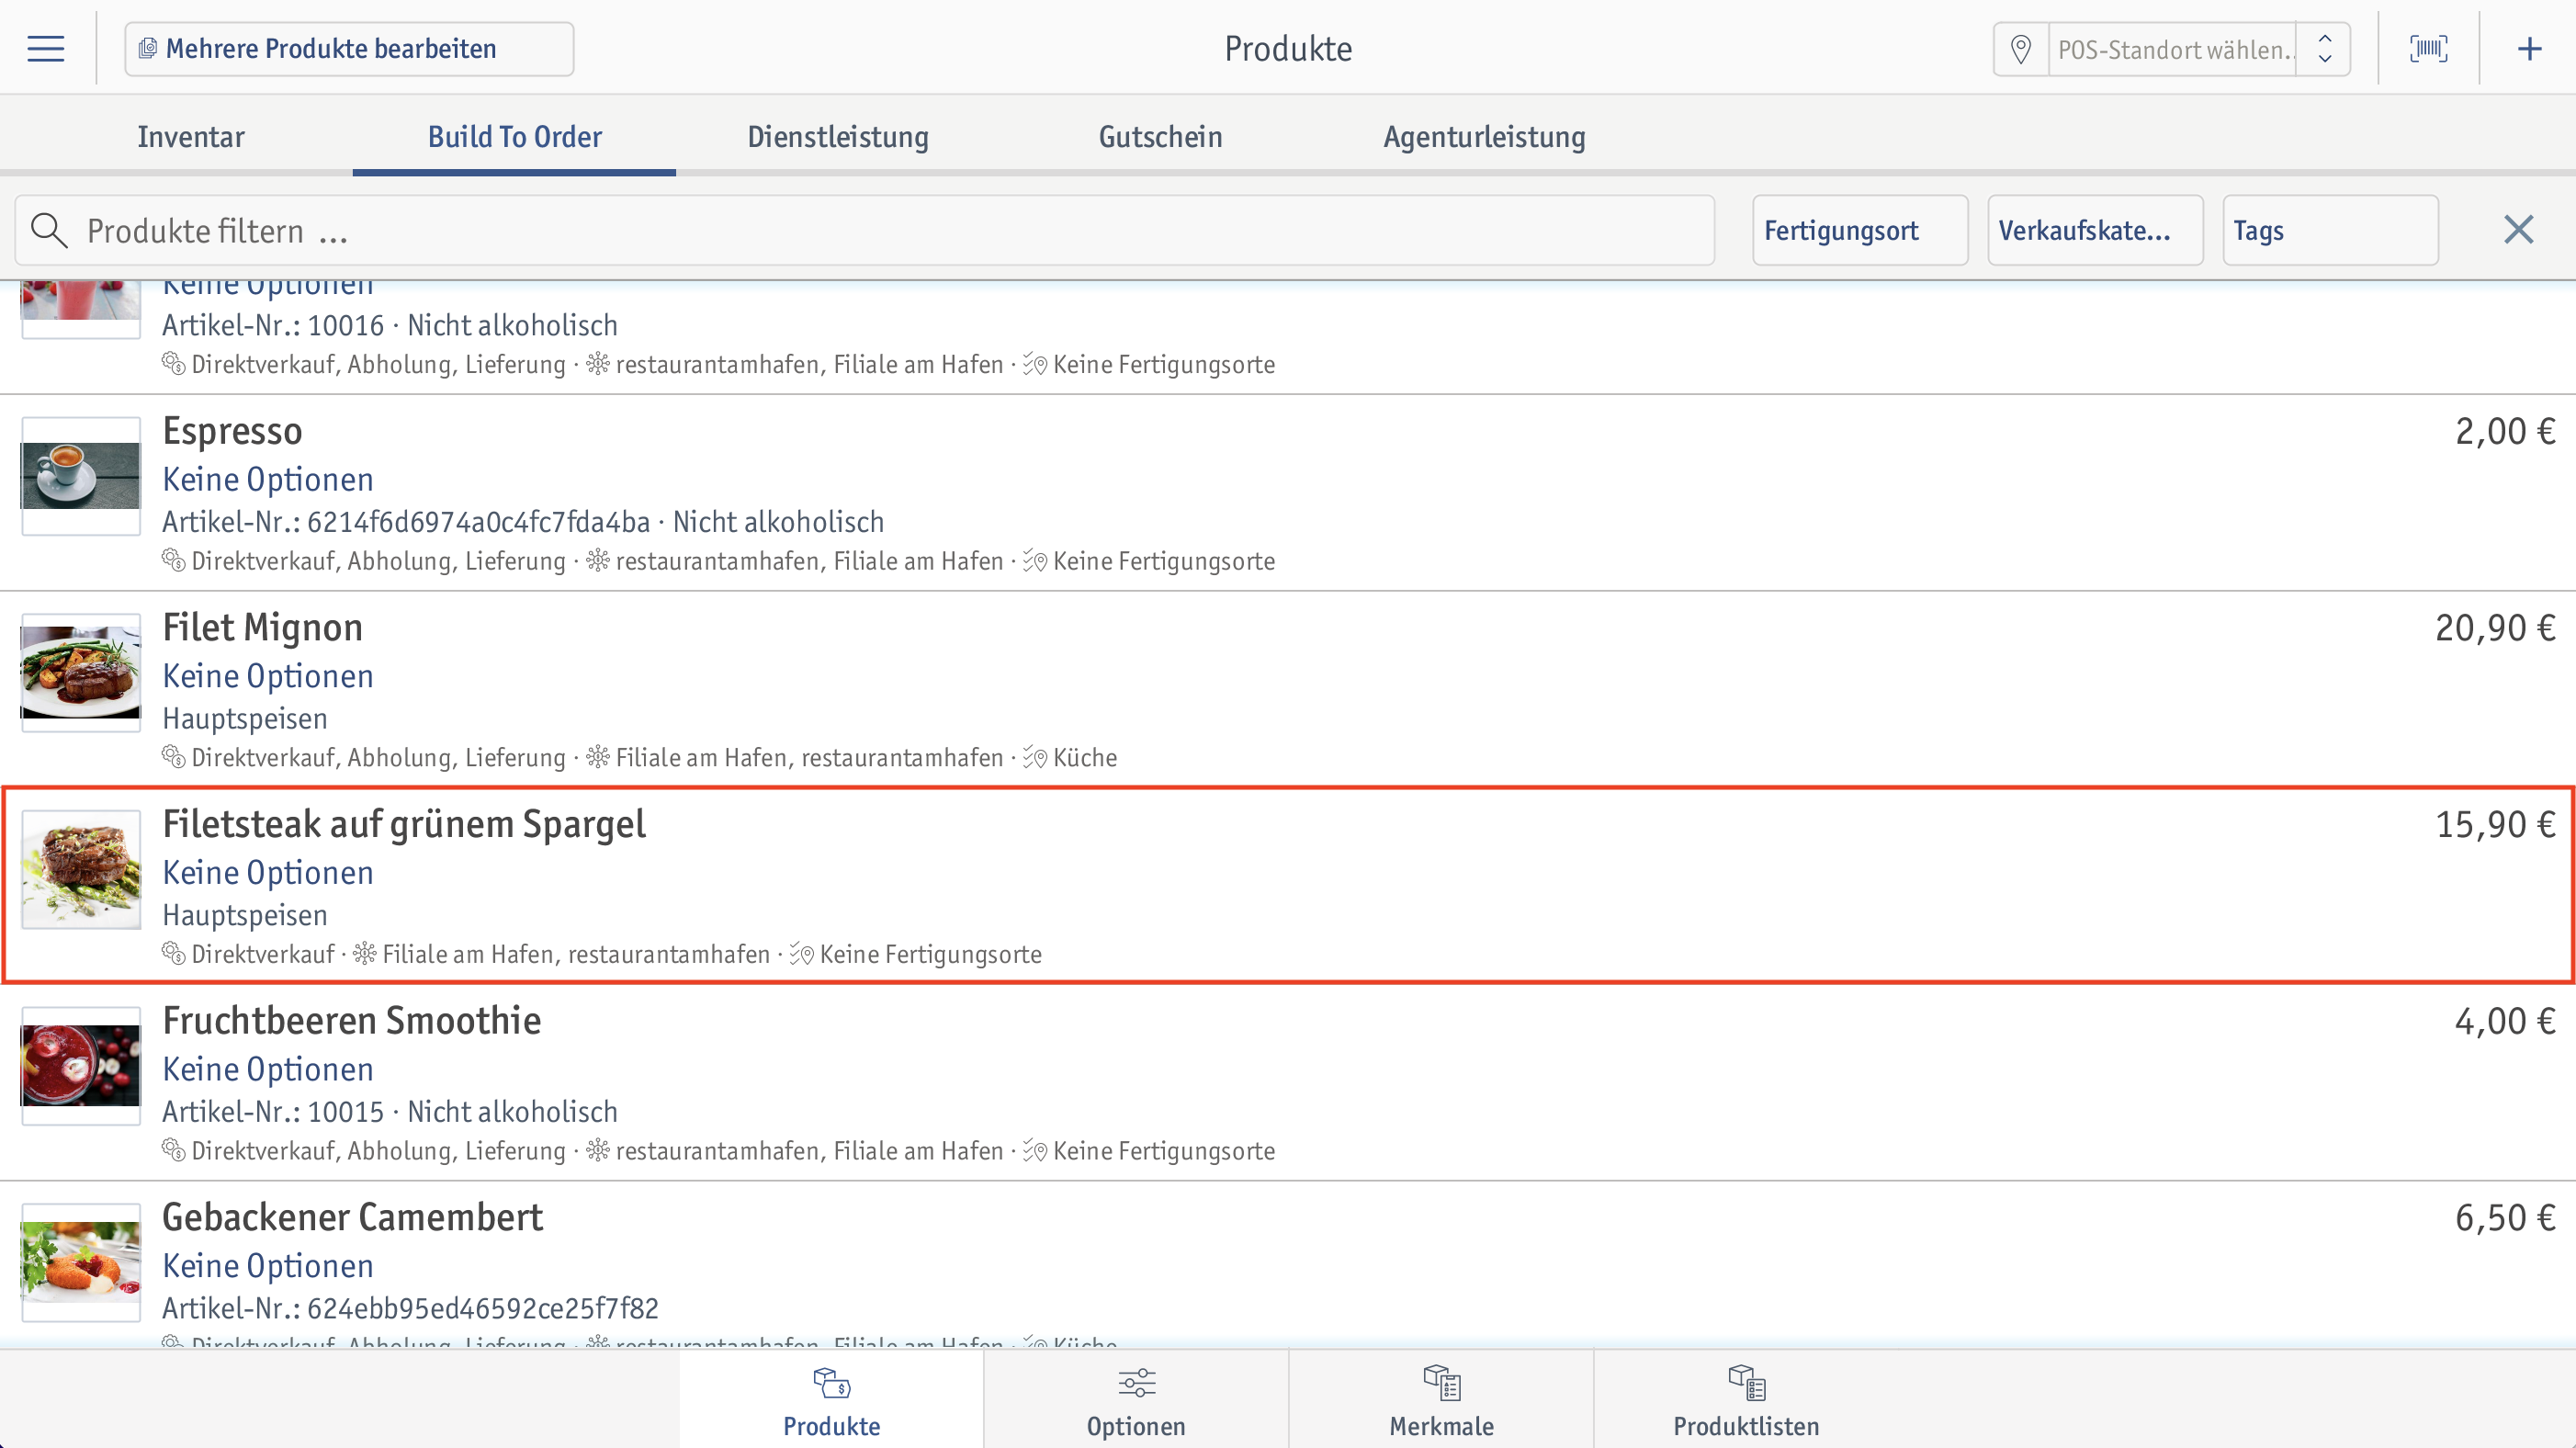The image size is (2576, 1448).
Task: Click Keine Optionen under Gebackener Camembert
Action: tap(268, 1265)
